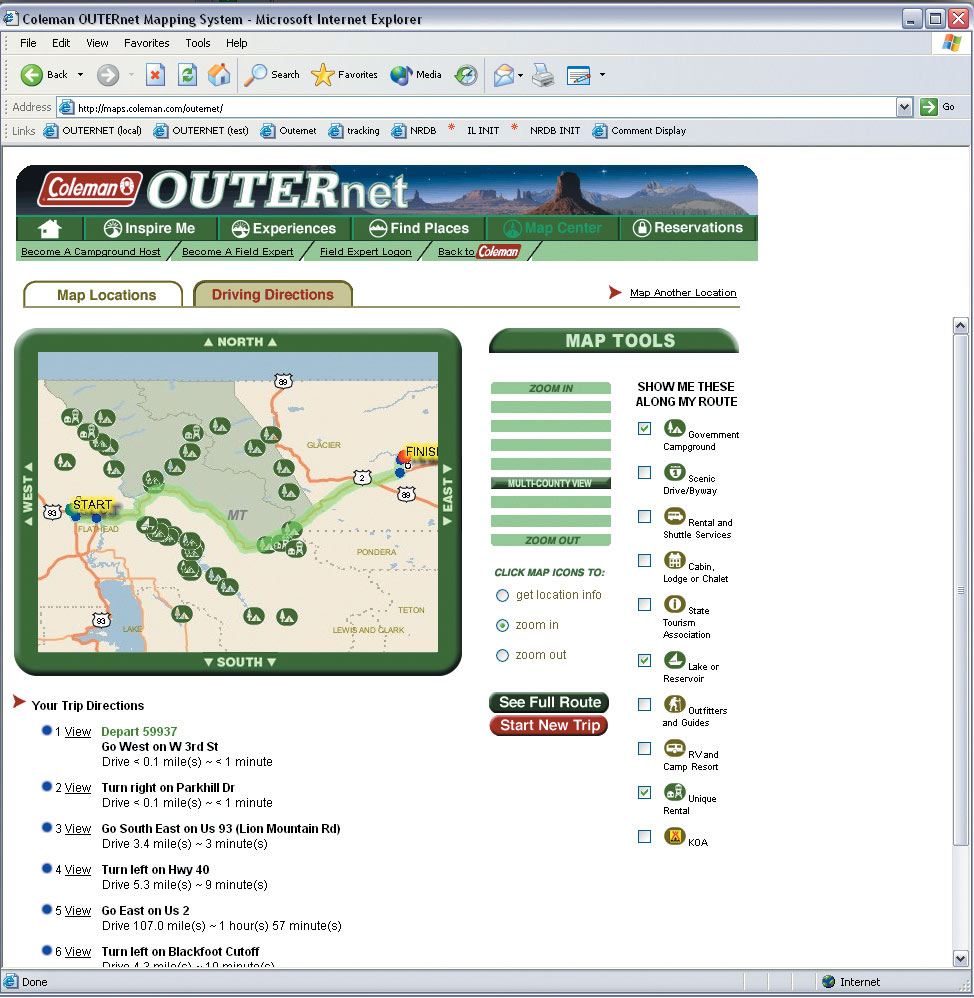Select the zoom out radio button

coord(502,654)
